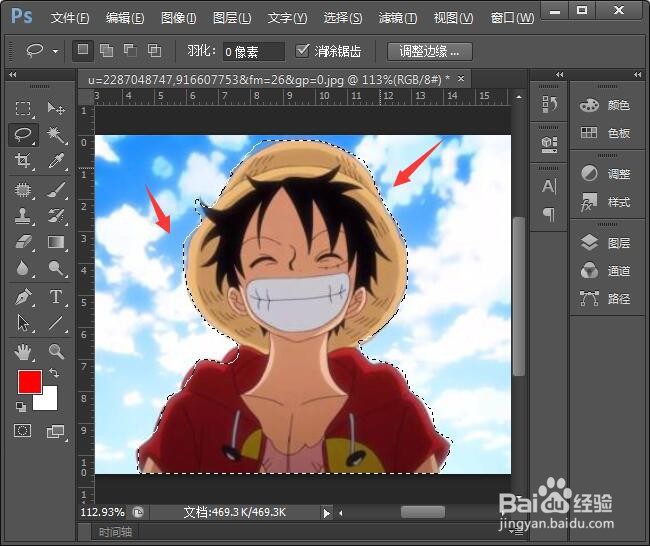
Task: Select the Gradient tool
Action: [x=56, y=242]
